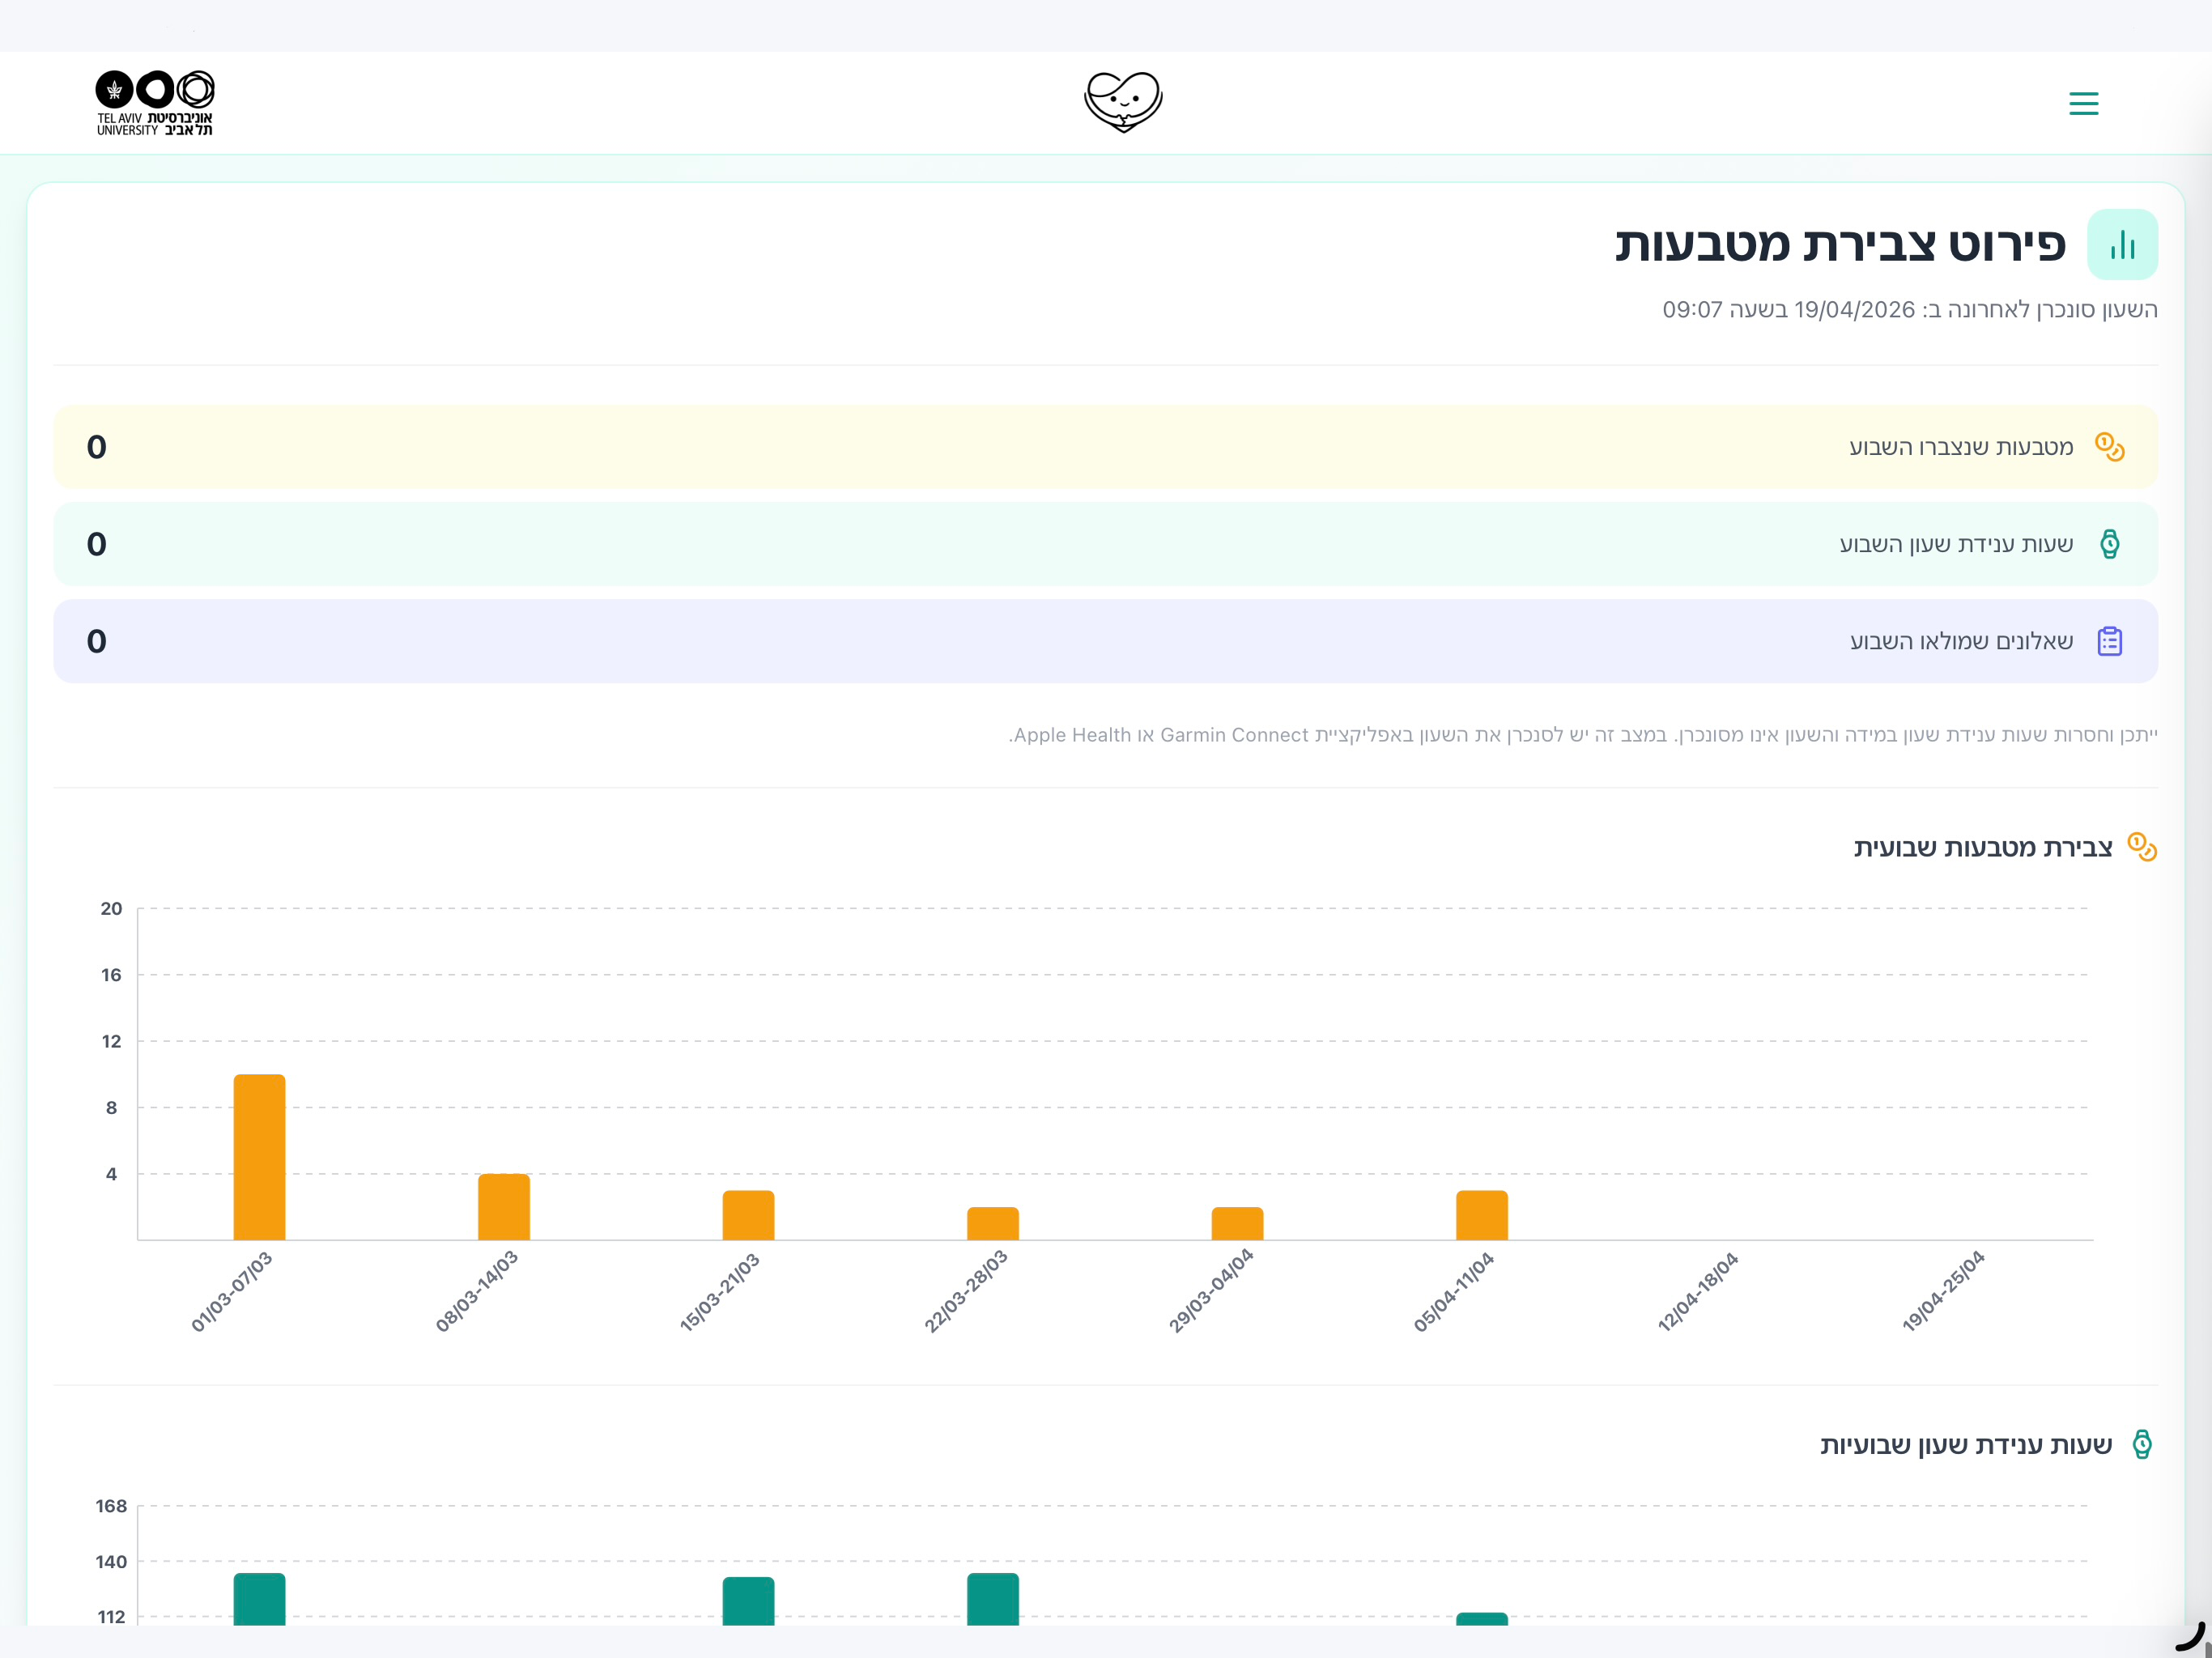The width and height of the screenshot is (2212, 1658).
Task: Click the y-axis value 12 on coins chart
Action: coord(111,1041)
